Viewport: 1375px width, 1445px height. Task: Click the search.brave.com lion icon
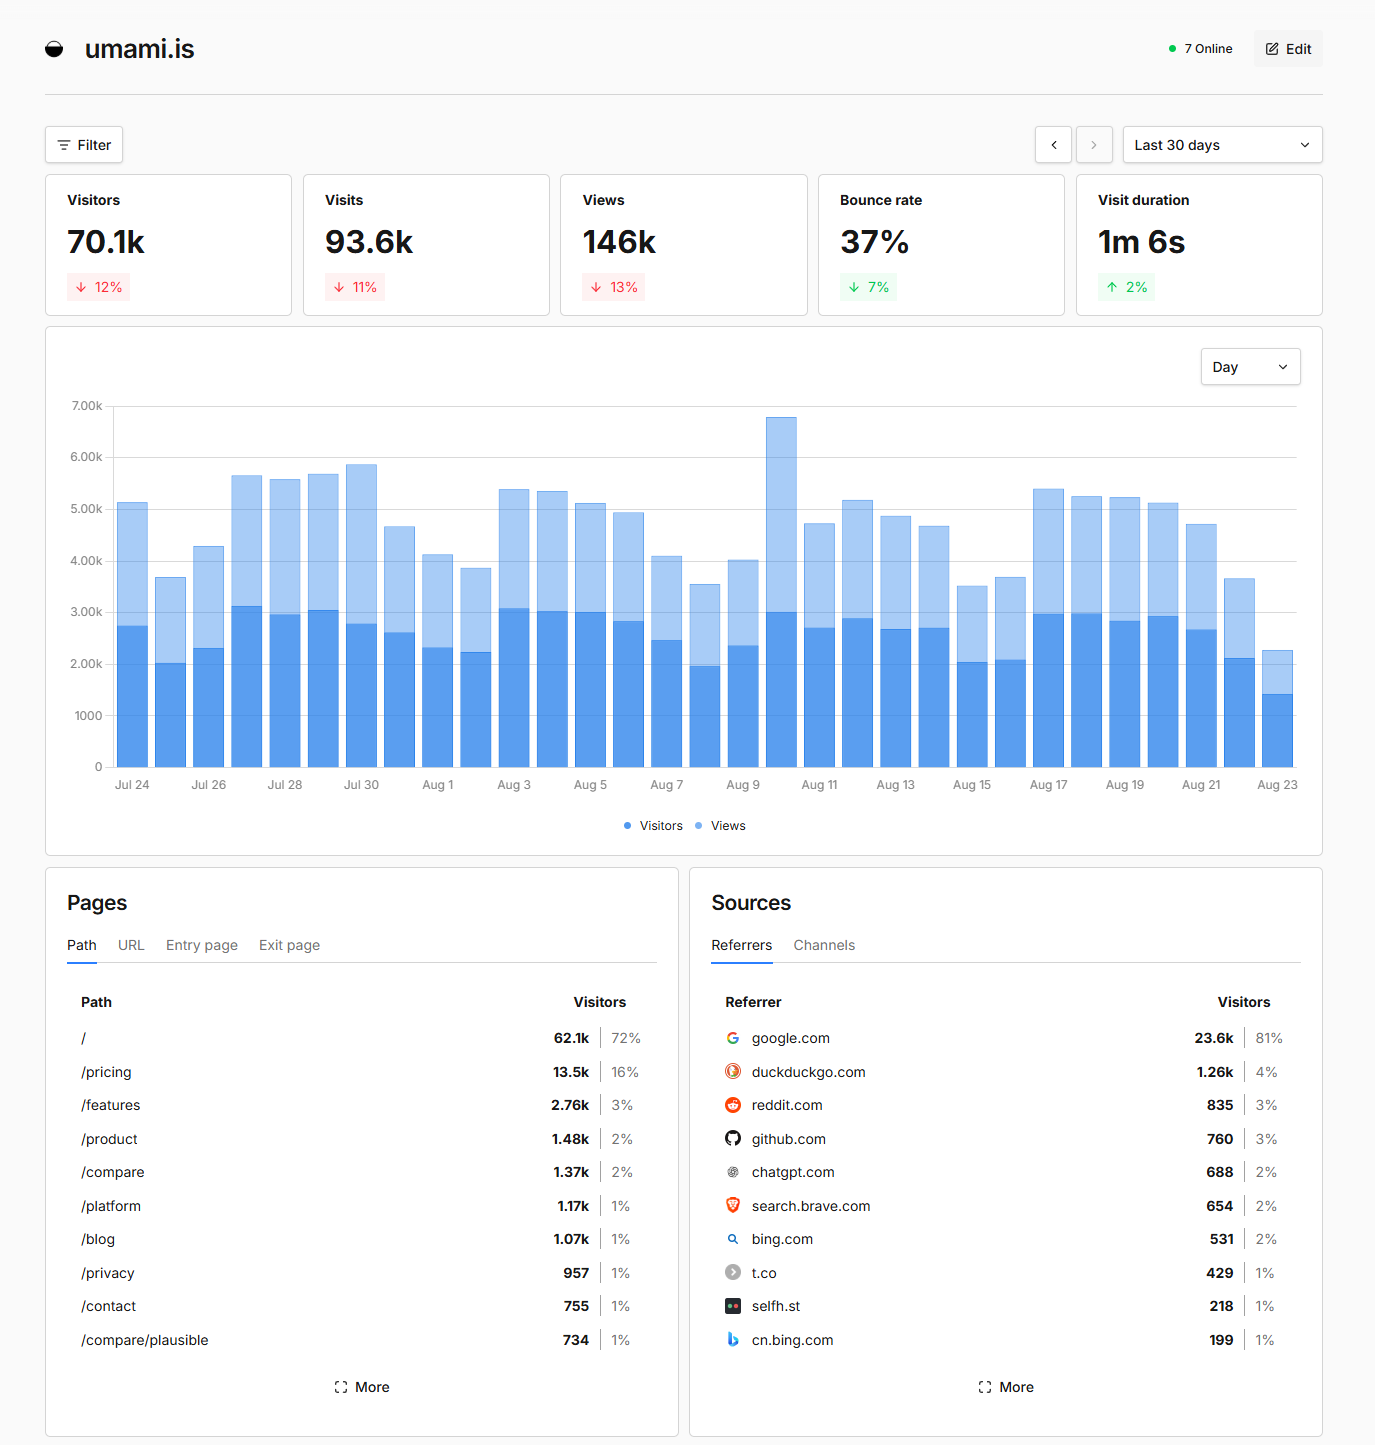(x=733, y=1206)
